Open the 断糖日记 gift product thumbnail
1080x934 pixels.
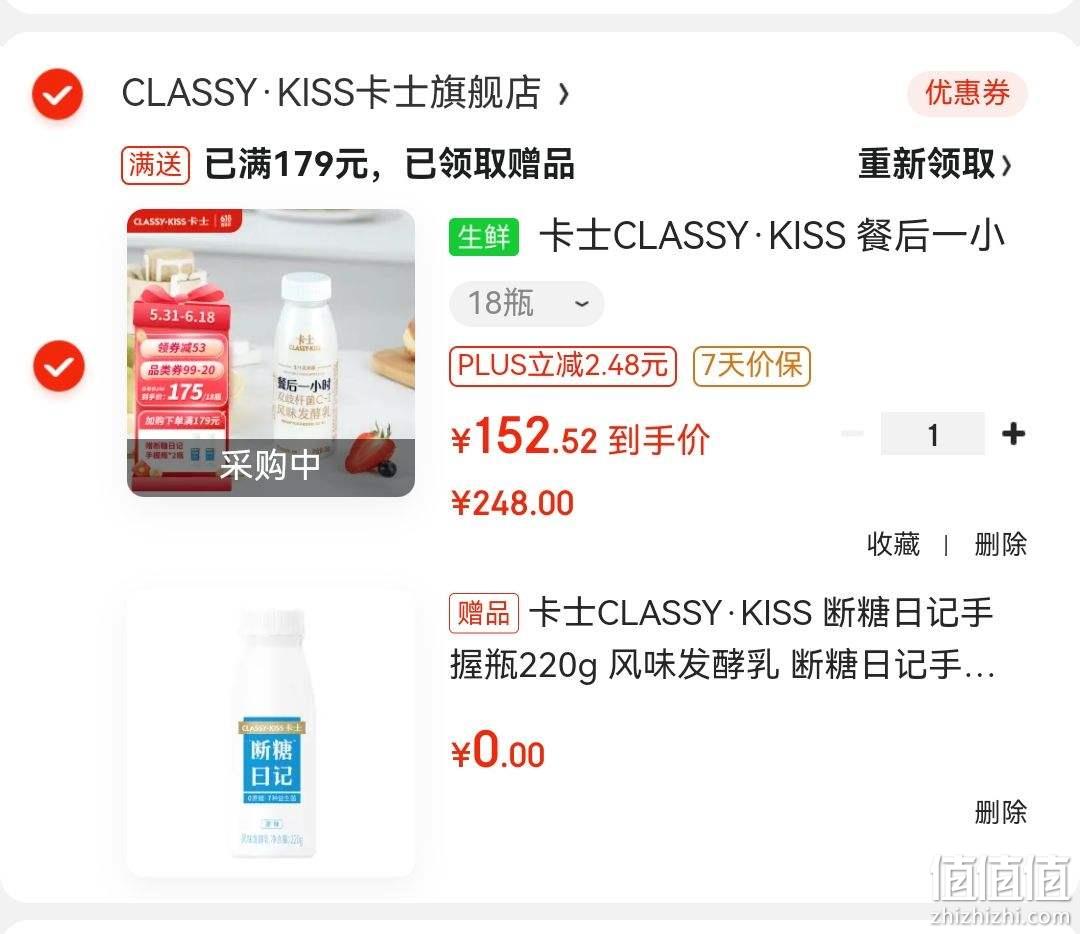pos(271,733)
